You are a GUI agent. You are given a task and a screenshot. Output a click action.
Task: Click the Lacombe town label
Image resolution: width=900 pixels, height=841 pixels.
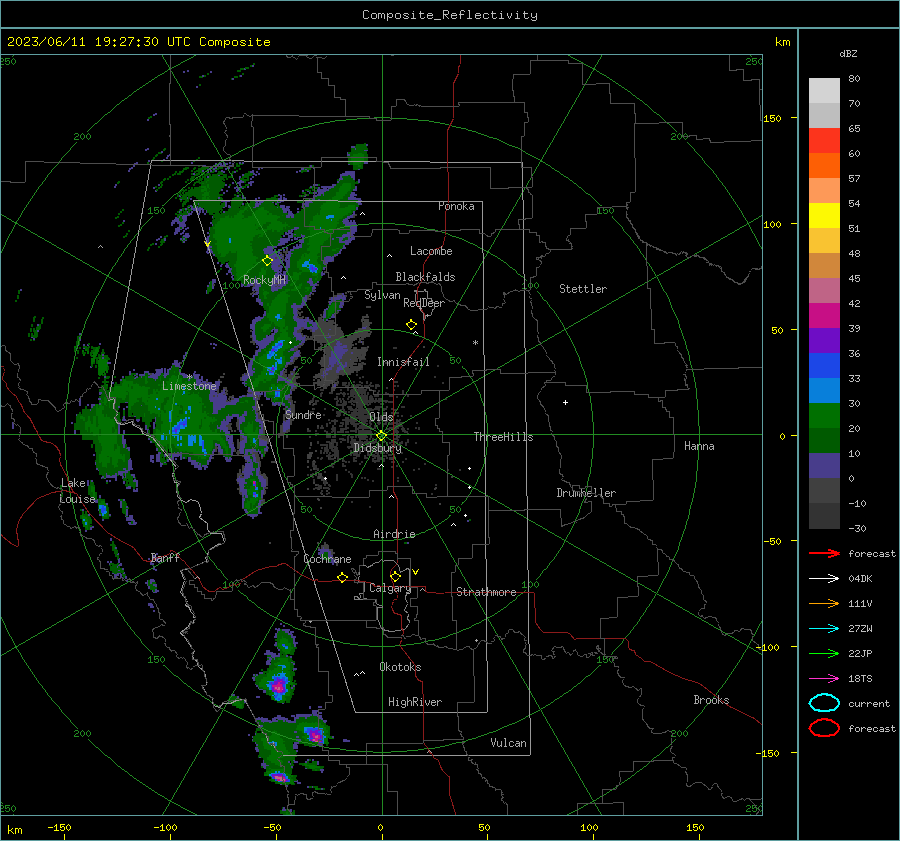431,251
